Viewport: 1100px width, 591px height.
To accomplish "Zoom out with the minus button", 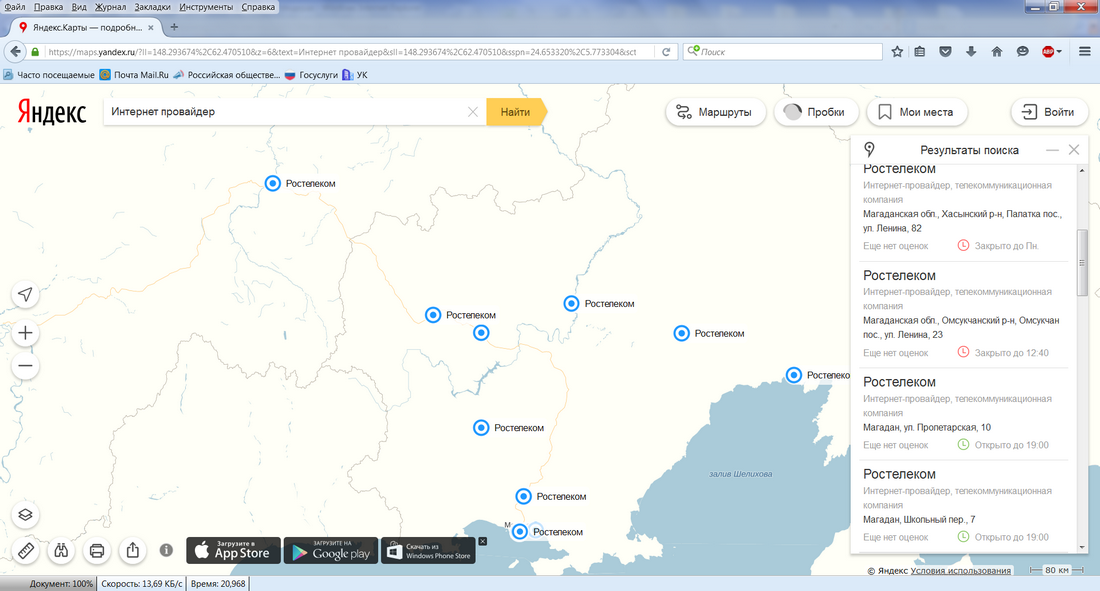I will pyautogui.click(x=26, y=366).
